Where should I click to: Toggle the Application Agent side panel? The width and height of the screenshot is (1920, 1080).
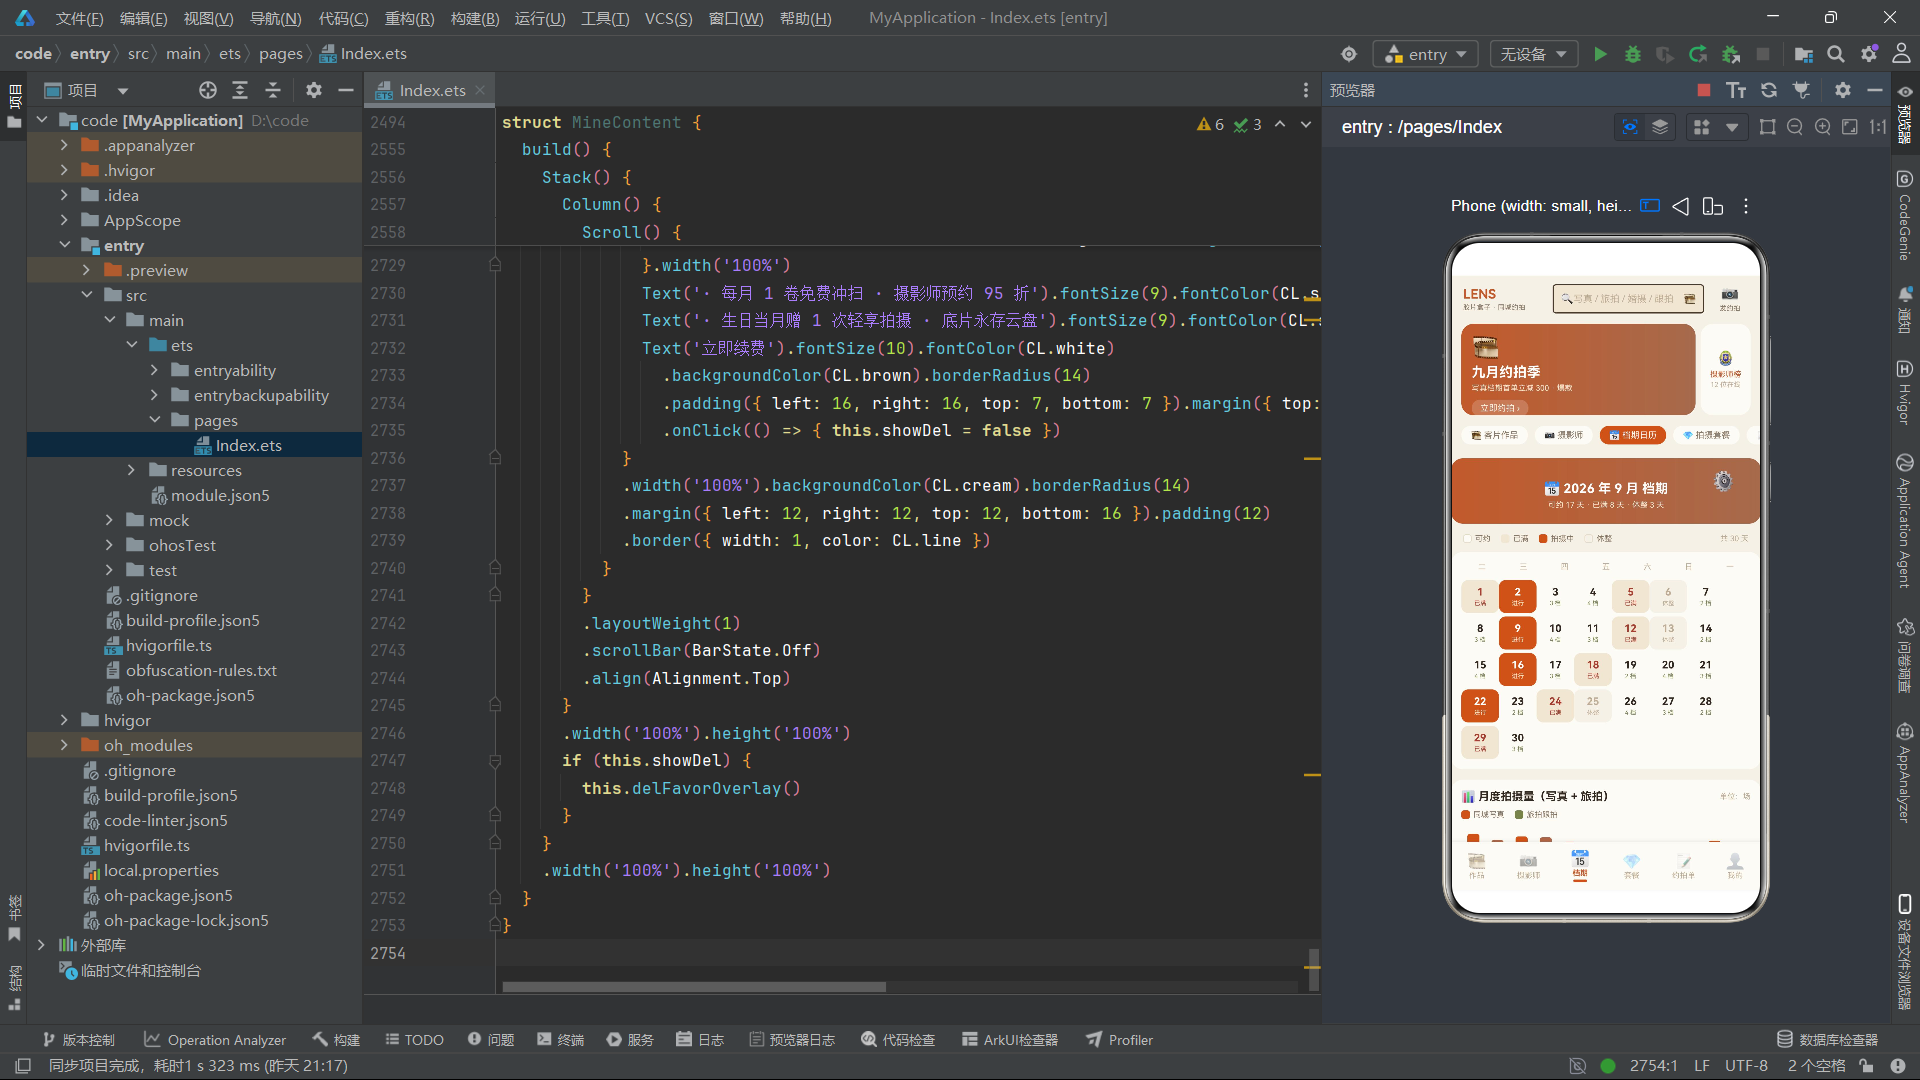1905,520
